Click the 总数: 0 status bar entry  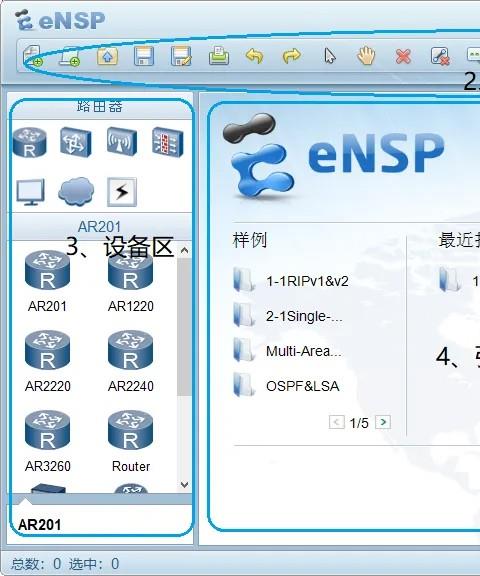coord(36,564)
